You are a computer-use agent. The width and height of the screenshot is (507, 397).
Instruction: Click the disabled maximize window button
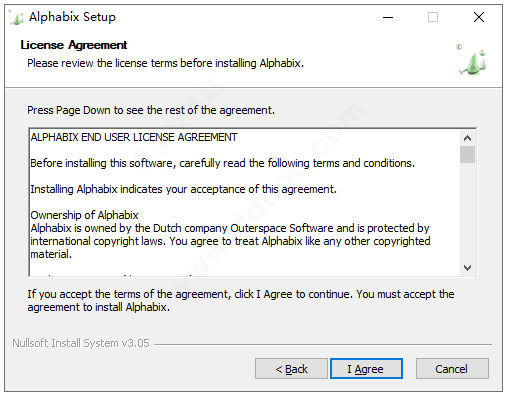(433, 17)
